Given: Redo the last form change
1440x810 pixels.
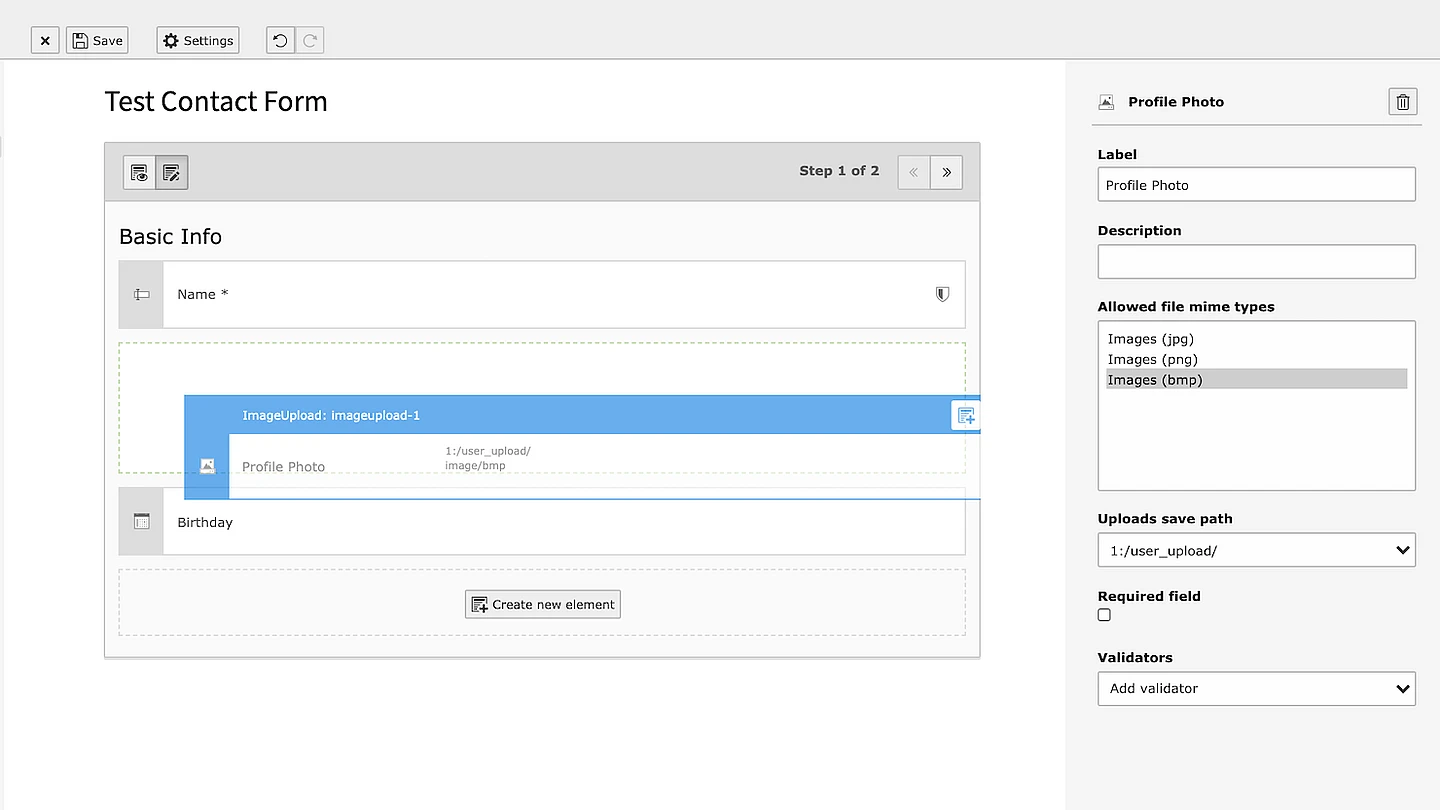Looking at the screenshot, I should point(309,40).
